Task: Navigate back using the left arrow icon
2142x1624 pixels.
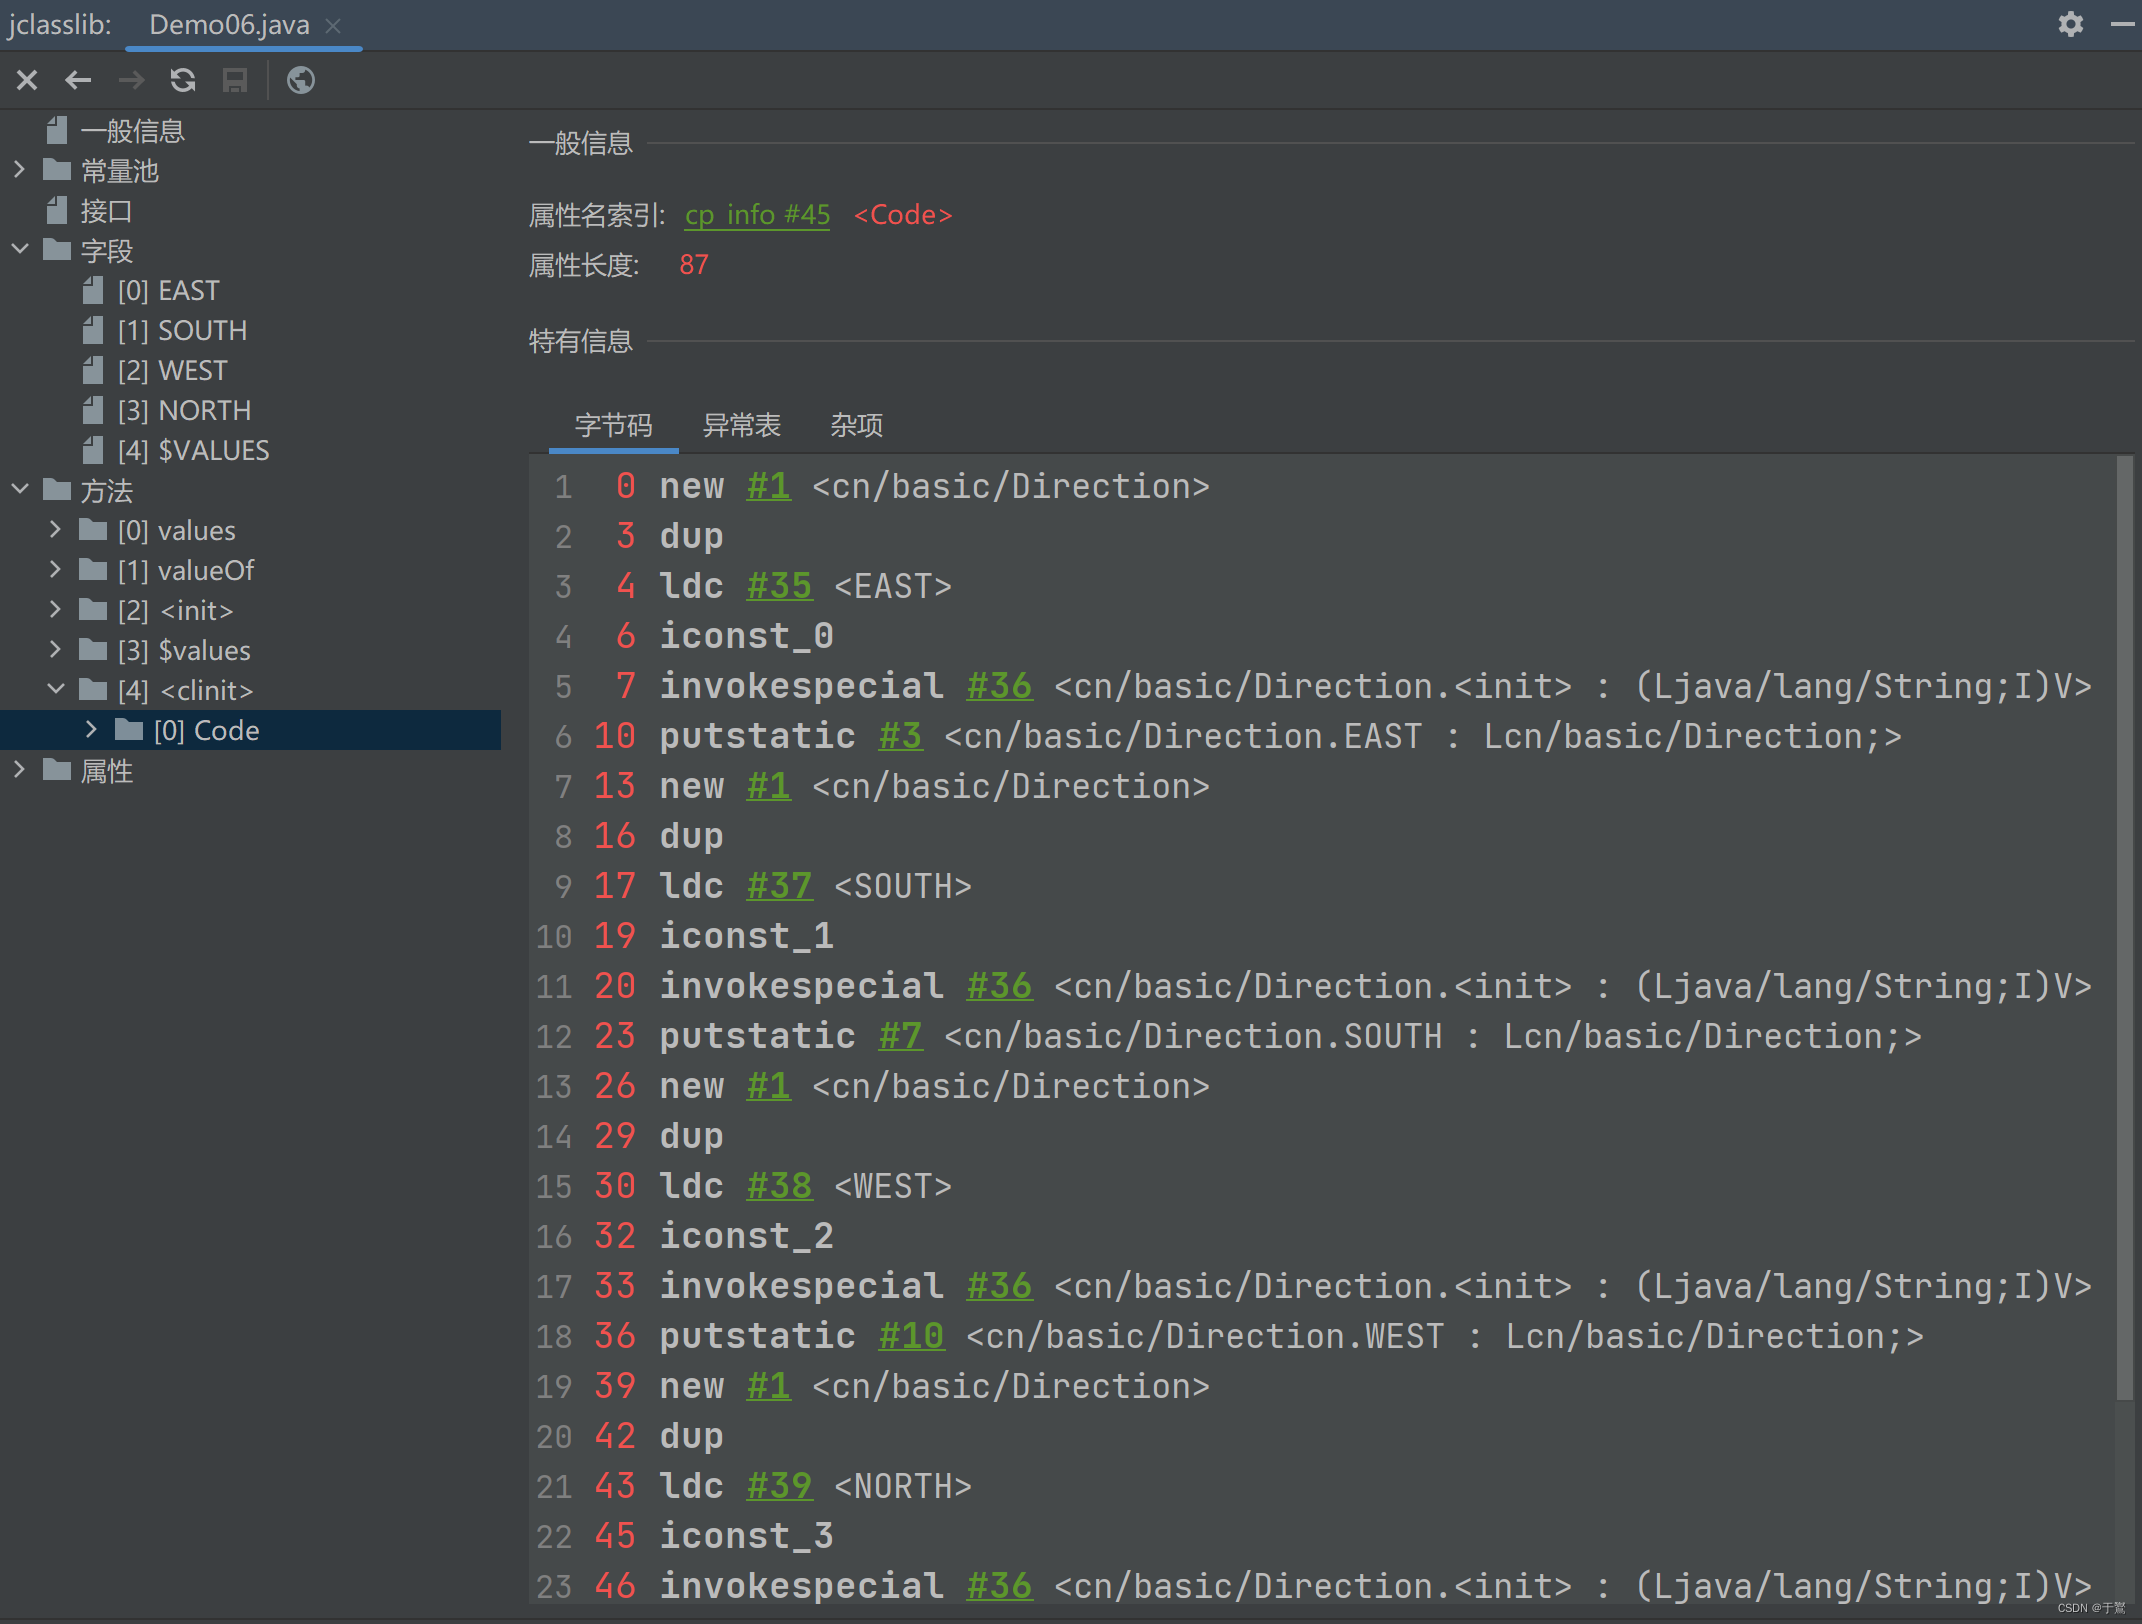Action: coord(78,80)
